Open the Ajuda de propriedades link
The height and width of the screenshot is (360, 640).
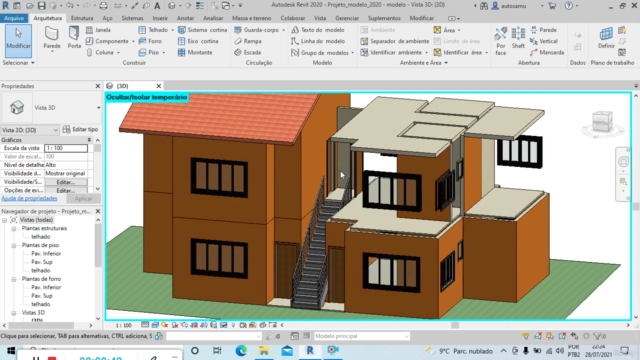(x=29, y=198)
